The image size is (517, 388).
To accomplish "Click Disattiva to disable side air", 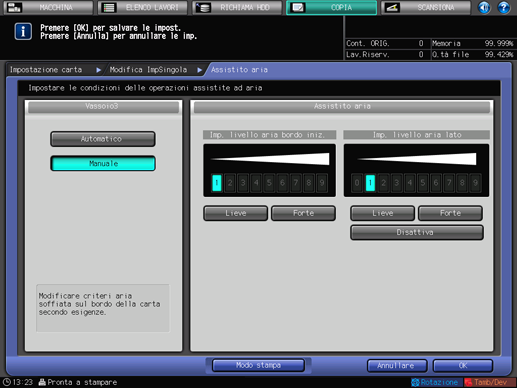I will coord(417,232).
